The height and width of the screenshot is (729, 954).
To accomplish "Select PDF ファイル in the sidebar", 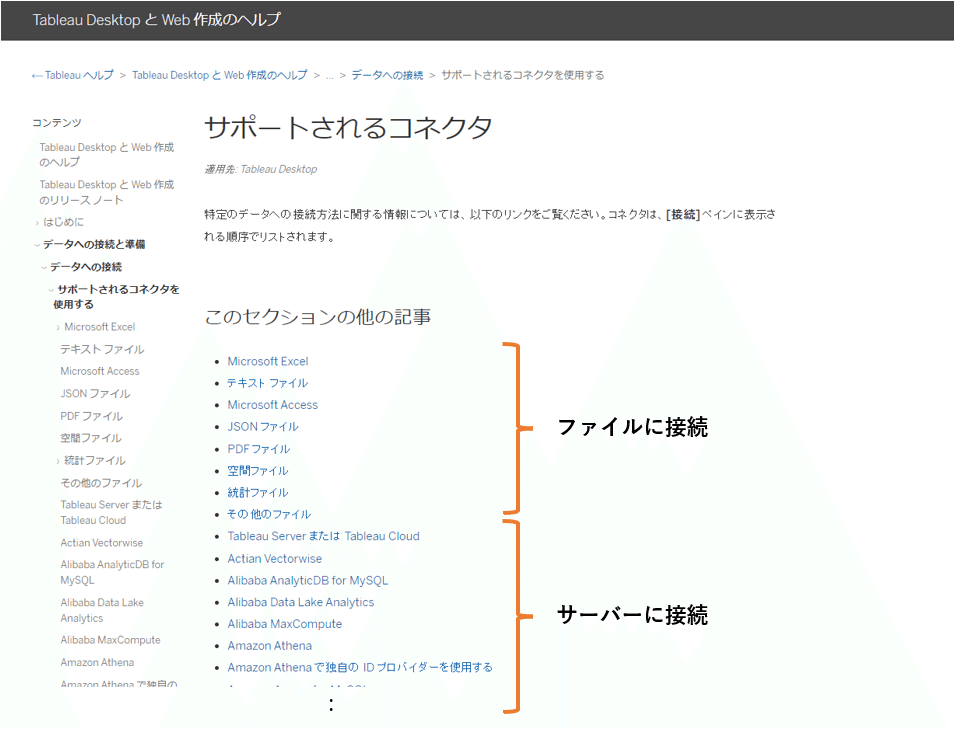I will click(x=91, y=416).
